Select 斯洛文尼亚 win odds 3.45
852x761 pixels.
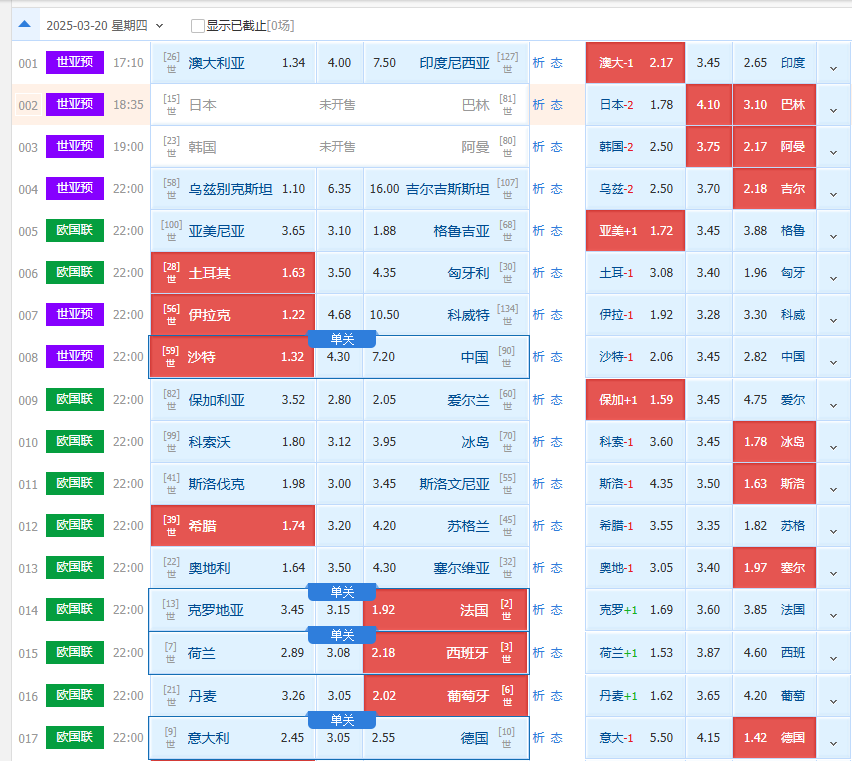446,483
